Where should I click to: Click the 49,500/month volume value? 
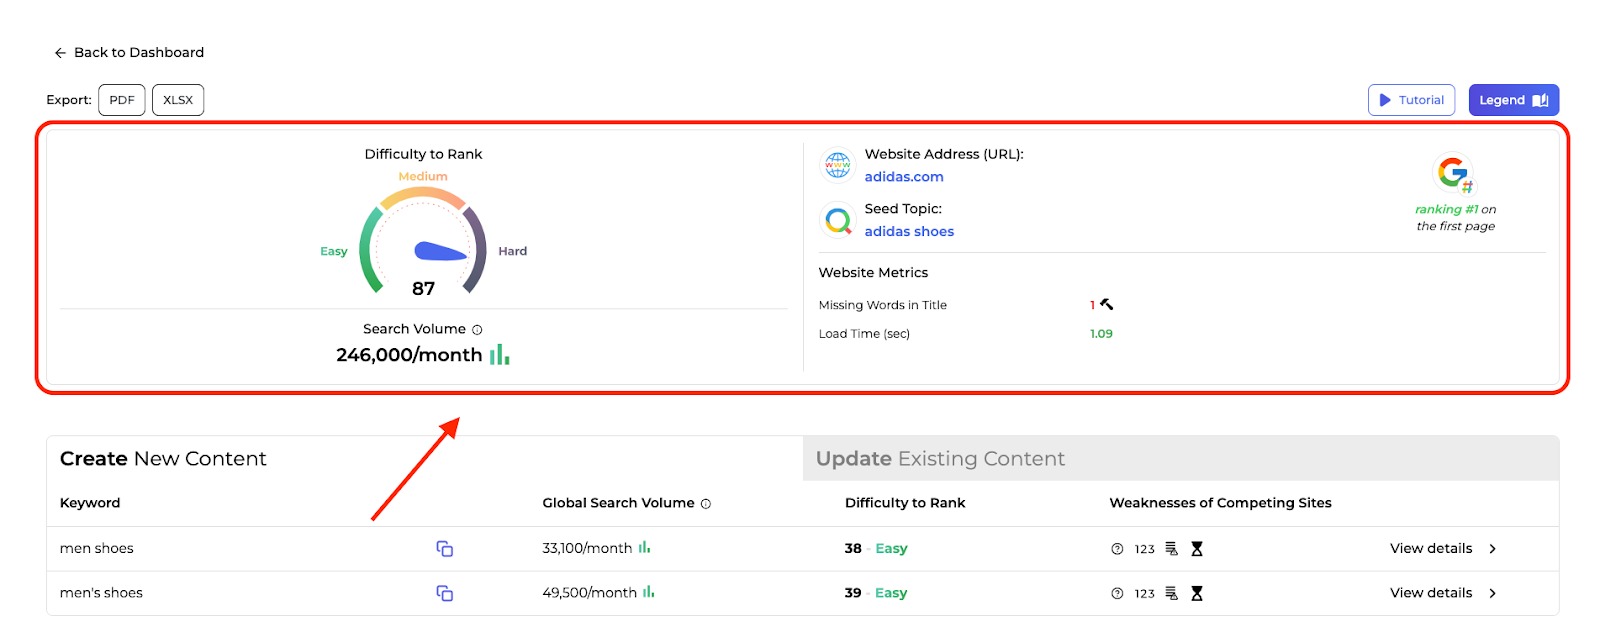(590, 594)
